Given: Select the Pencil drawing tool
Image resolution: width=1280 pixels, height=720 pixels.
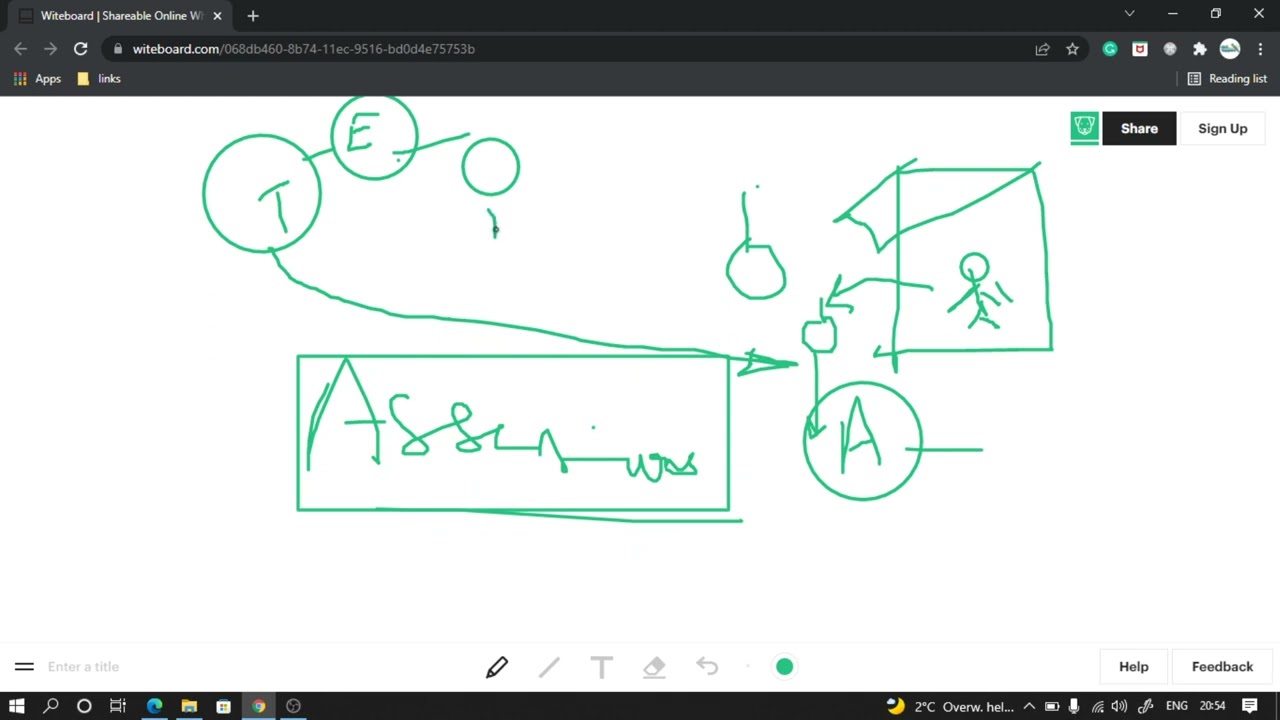Looking at the screenshot, I should tap(497, 667).
